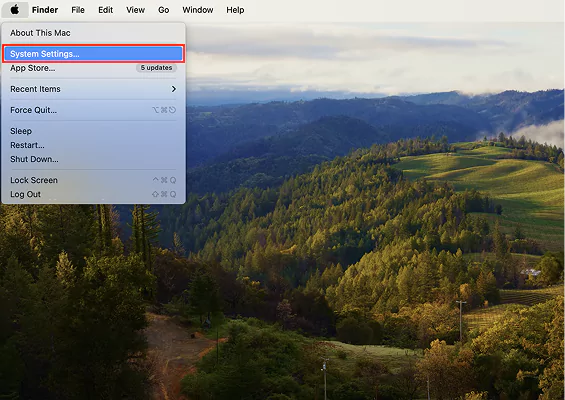The height and width of the screenshot is (400, 565).
Task: Open App Store menu entry
Action: [x=93, y=68]
